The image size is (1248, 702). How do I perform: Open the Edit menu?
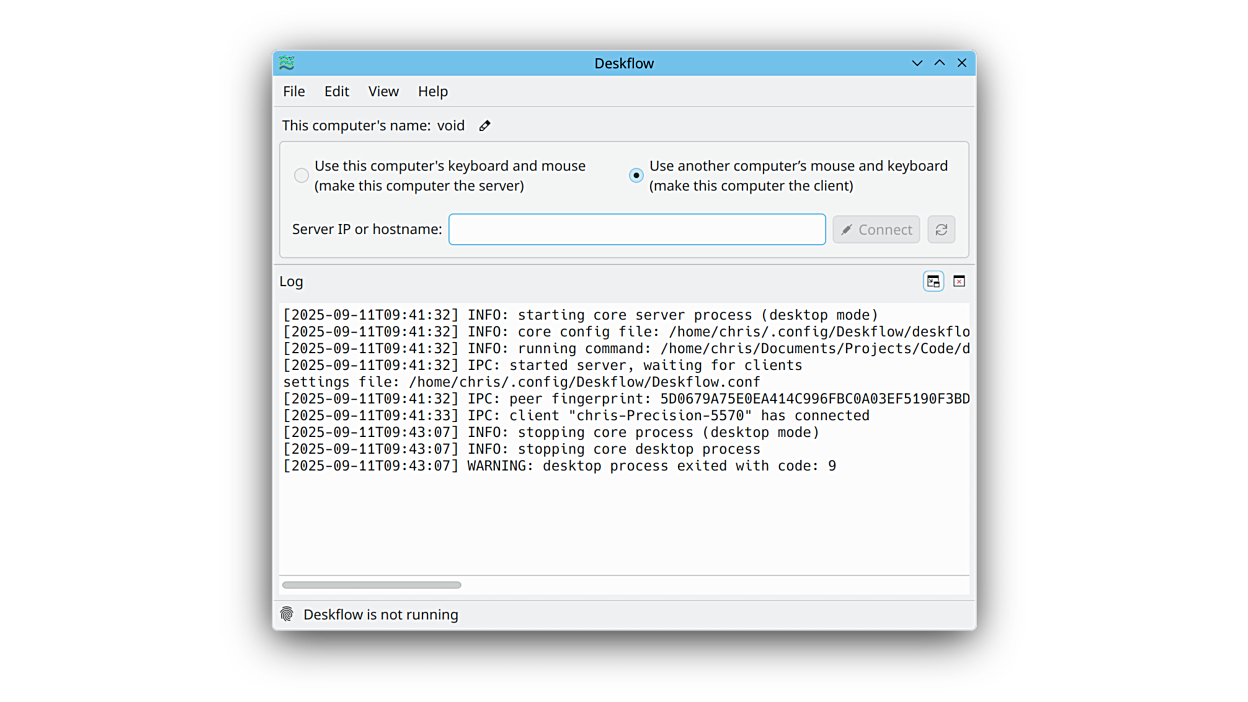[336, 91]
